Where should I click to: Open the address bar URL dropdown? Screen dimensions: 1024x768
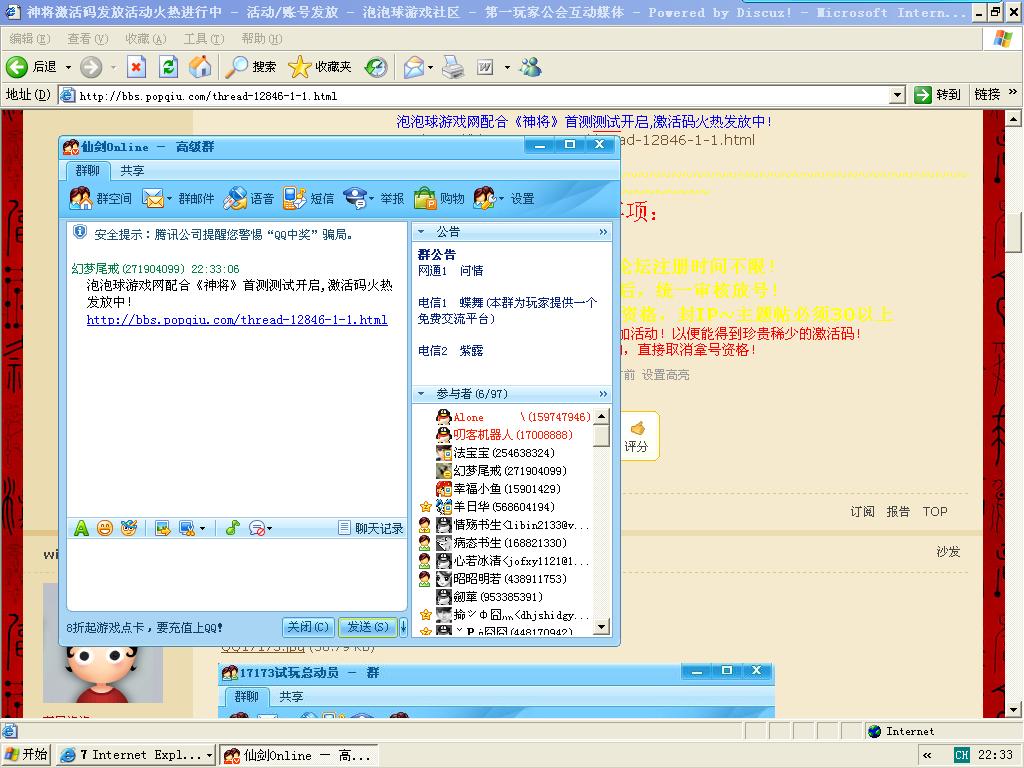[897, 95]
